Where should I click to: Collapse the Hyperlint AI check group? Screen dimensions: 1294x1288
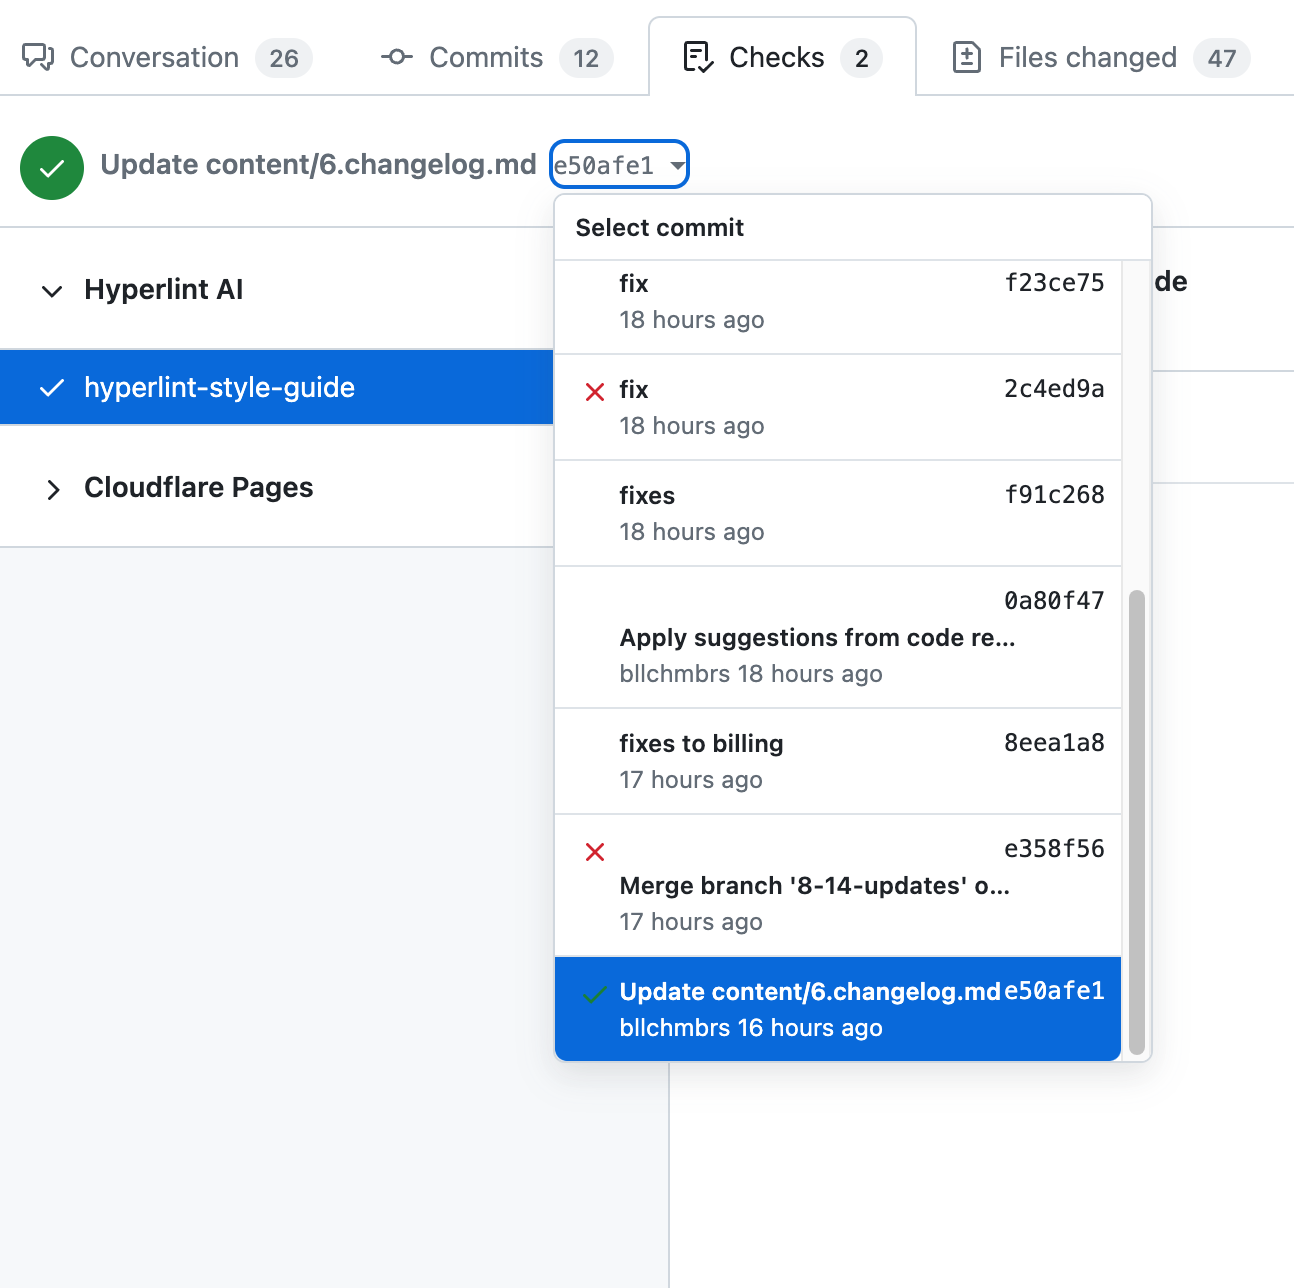click(52, 291)
